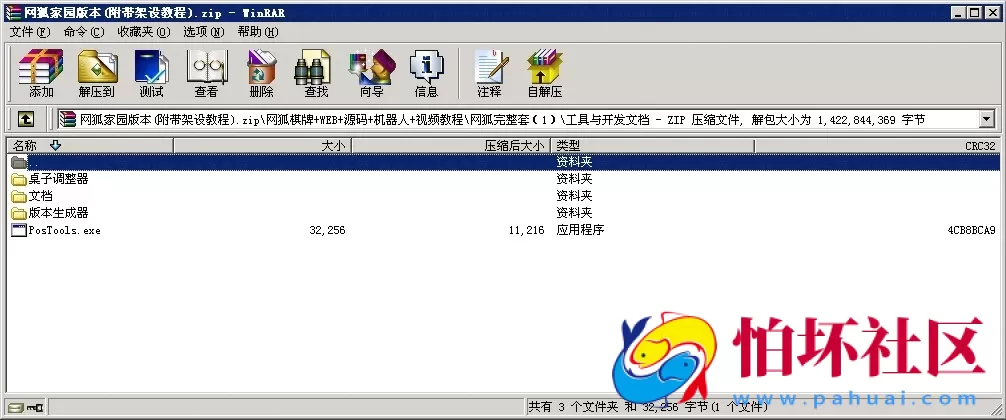Open the Comment (注释) toolbar icon
The image size is (1006, 420).
click(489, 73)
